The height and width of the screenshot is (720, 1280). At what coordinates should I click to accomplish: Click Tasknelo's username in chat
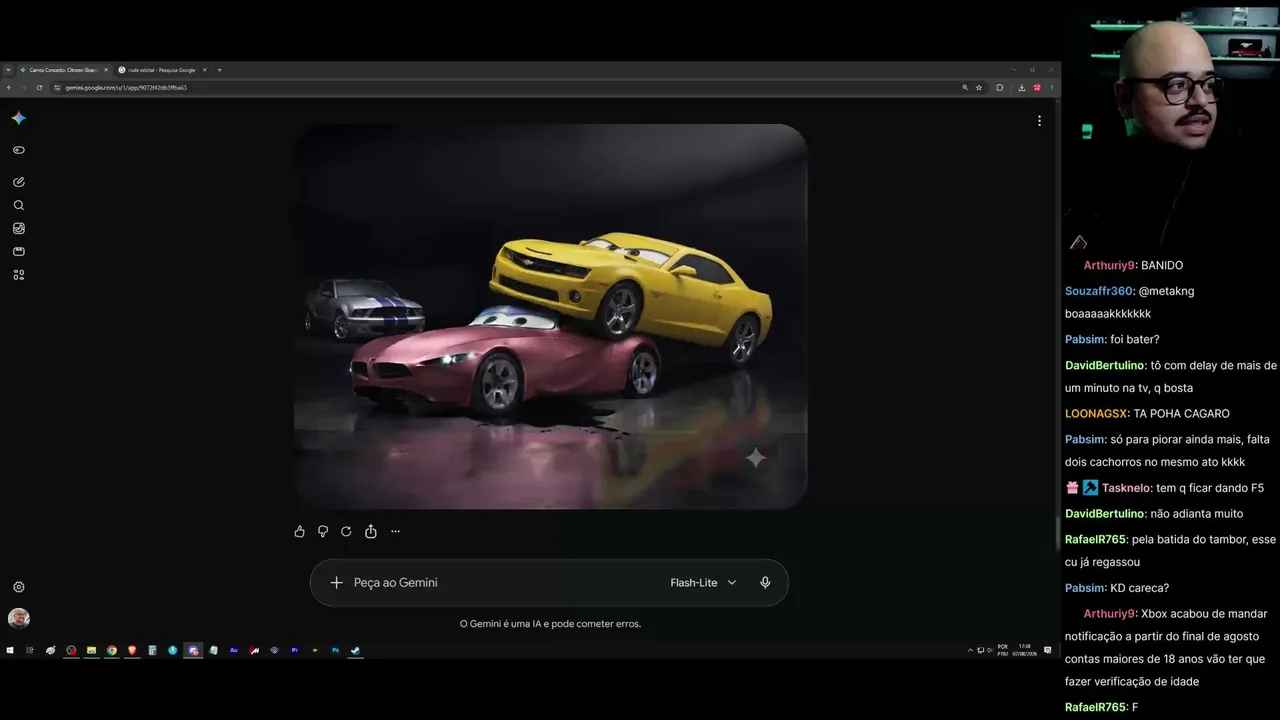(1126, 488)
